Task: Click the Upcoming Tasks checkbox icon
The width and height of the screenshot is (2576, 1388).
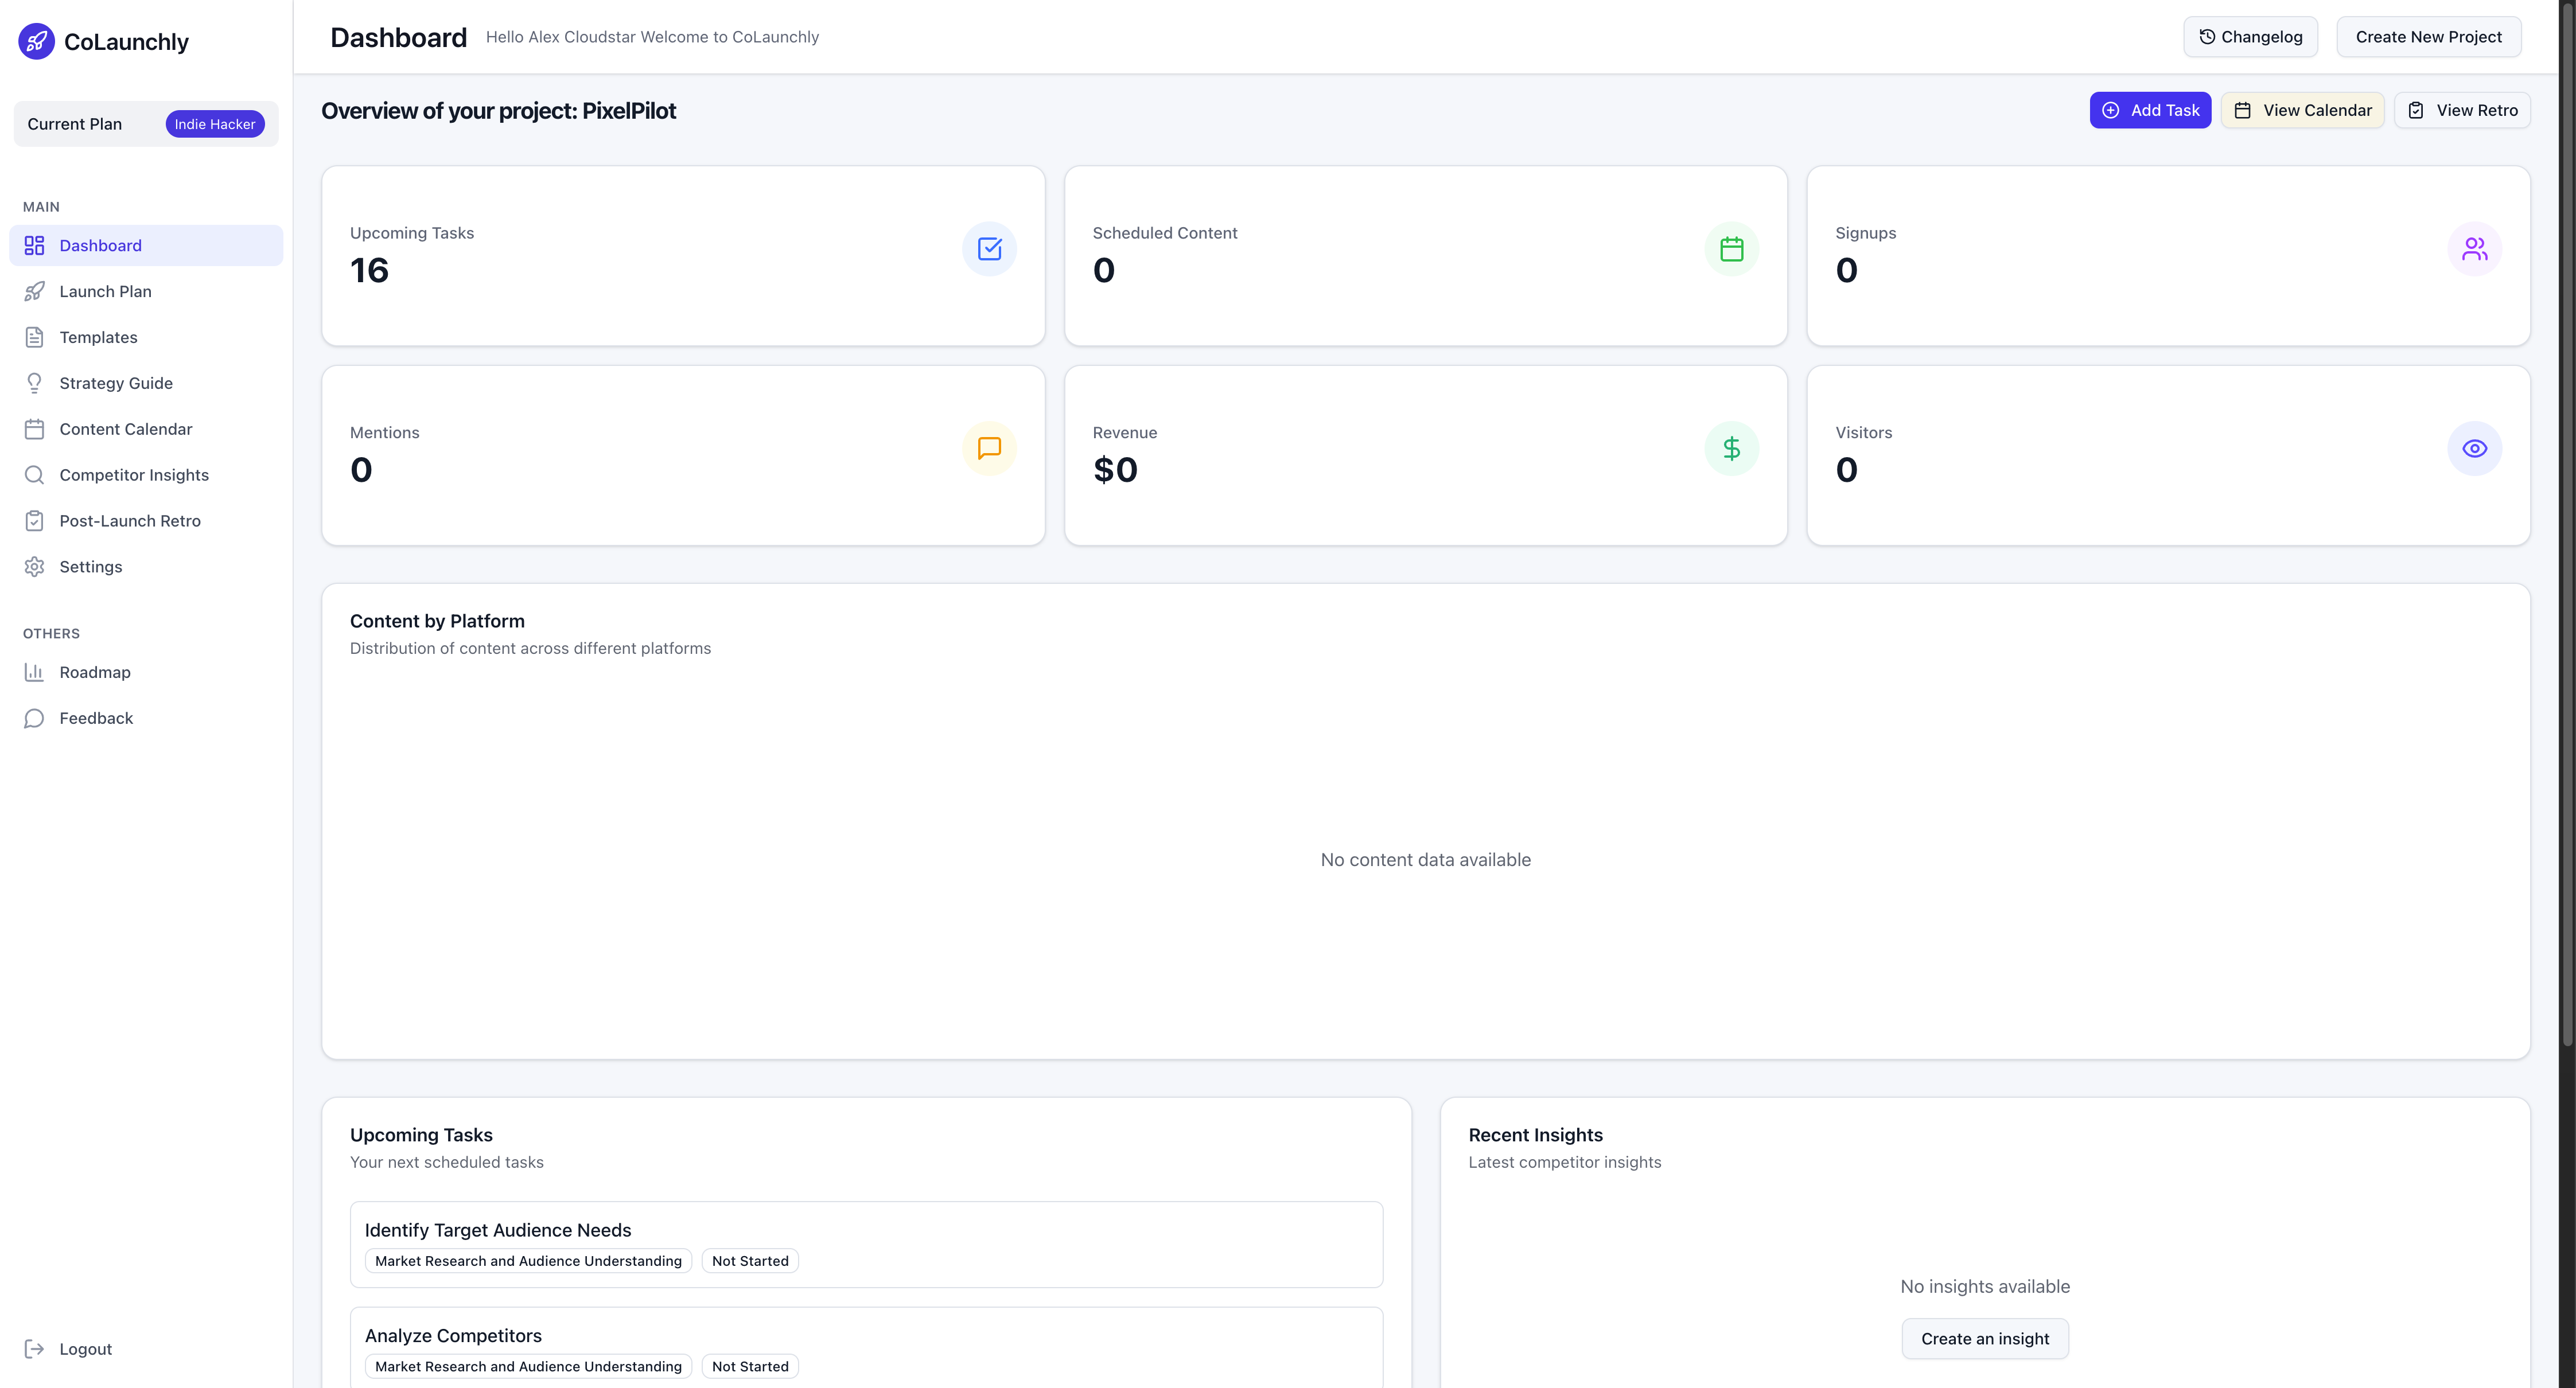Action: pyautogui.click(x=989, y=248)
